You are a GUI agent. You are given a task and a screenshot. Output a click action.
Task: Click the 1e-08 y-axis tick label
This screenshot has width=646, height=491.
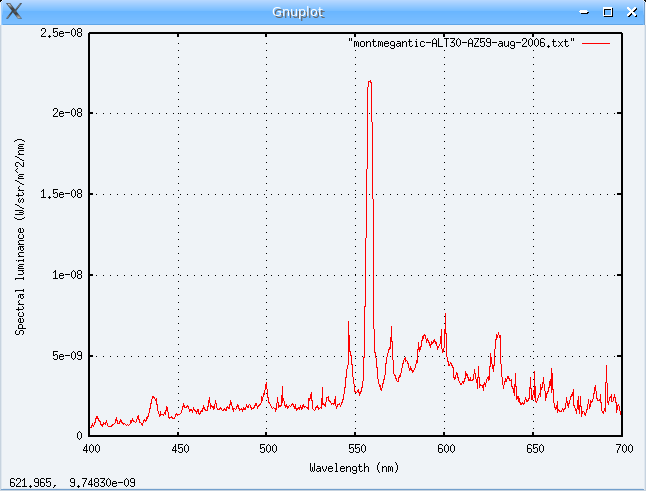click(x=65, y=275)
